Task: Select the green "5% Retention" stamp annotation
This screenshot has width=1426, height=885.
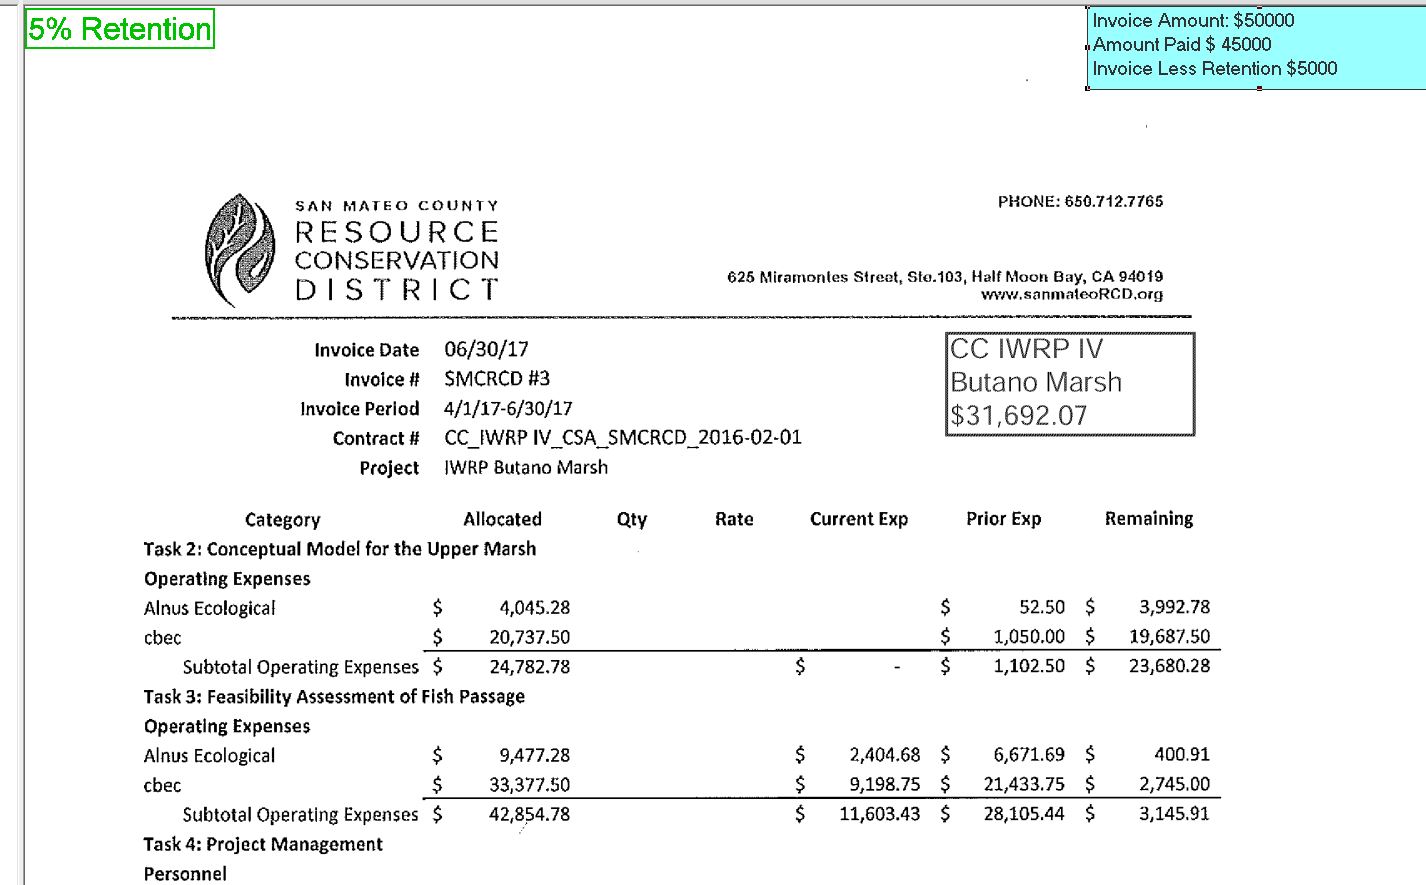Action: (x=119, y=29)
